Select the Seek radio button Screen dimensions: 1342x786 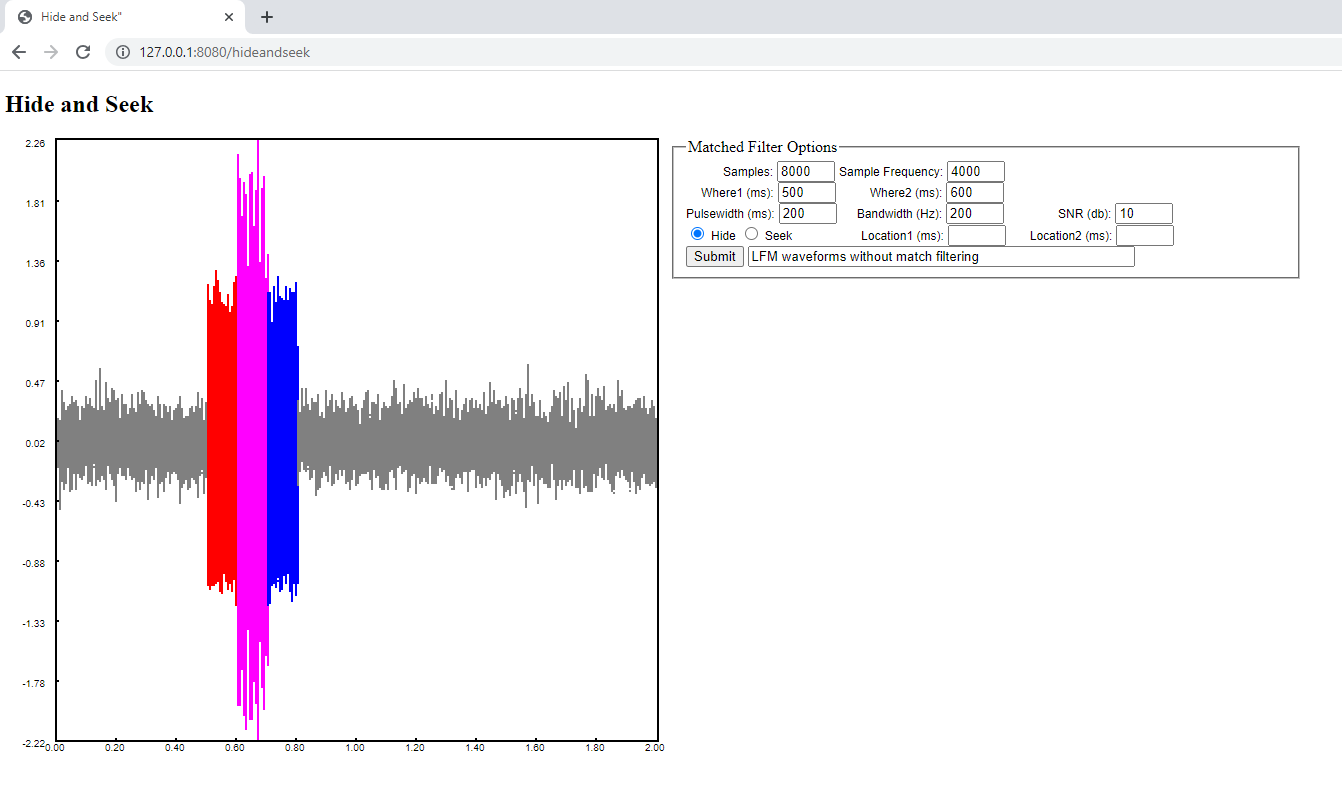click(x=751, y=234)
